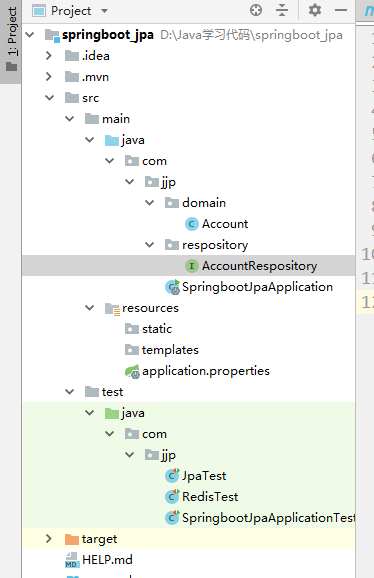Click the JpaTest class icon
374x578 pixels.
(172, 476)
